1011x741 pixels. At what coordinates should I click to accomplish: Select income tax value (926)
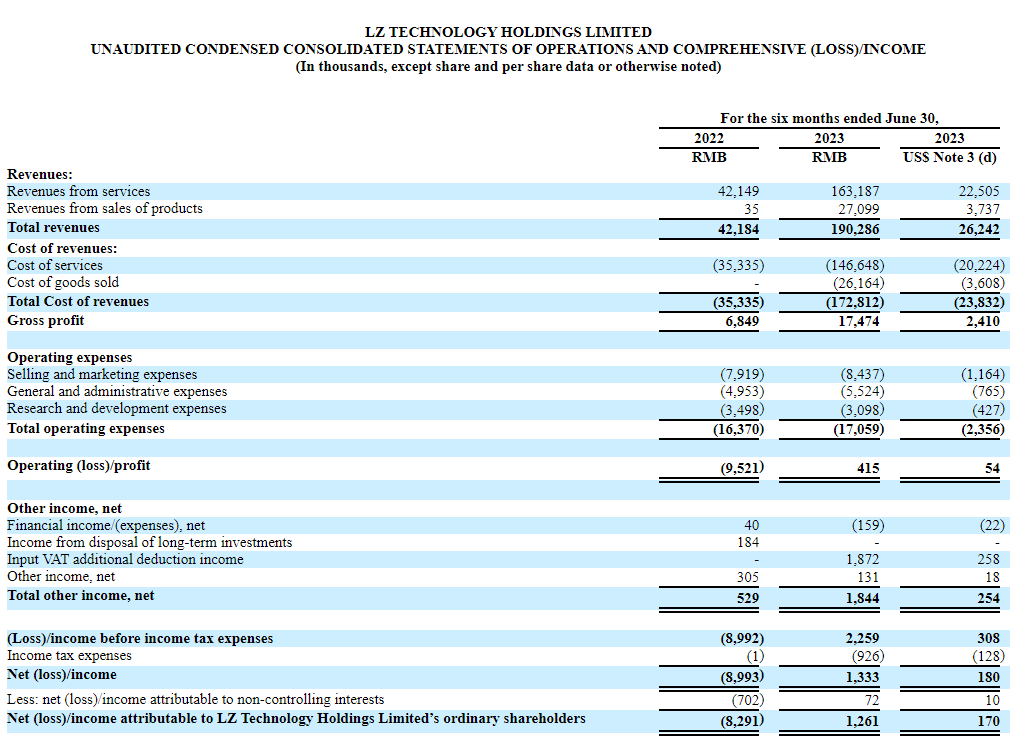[x=868, y=656]
